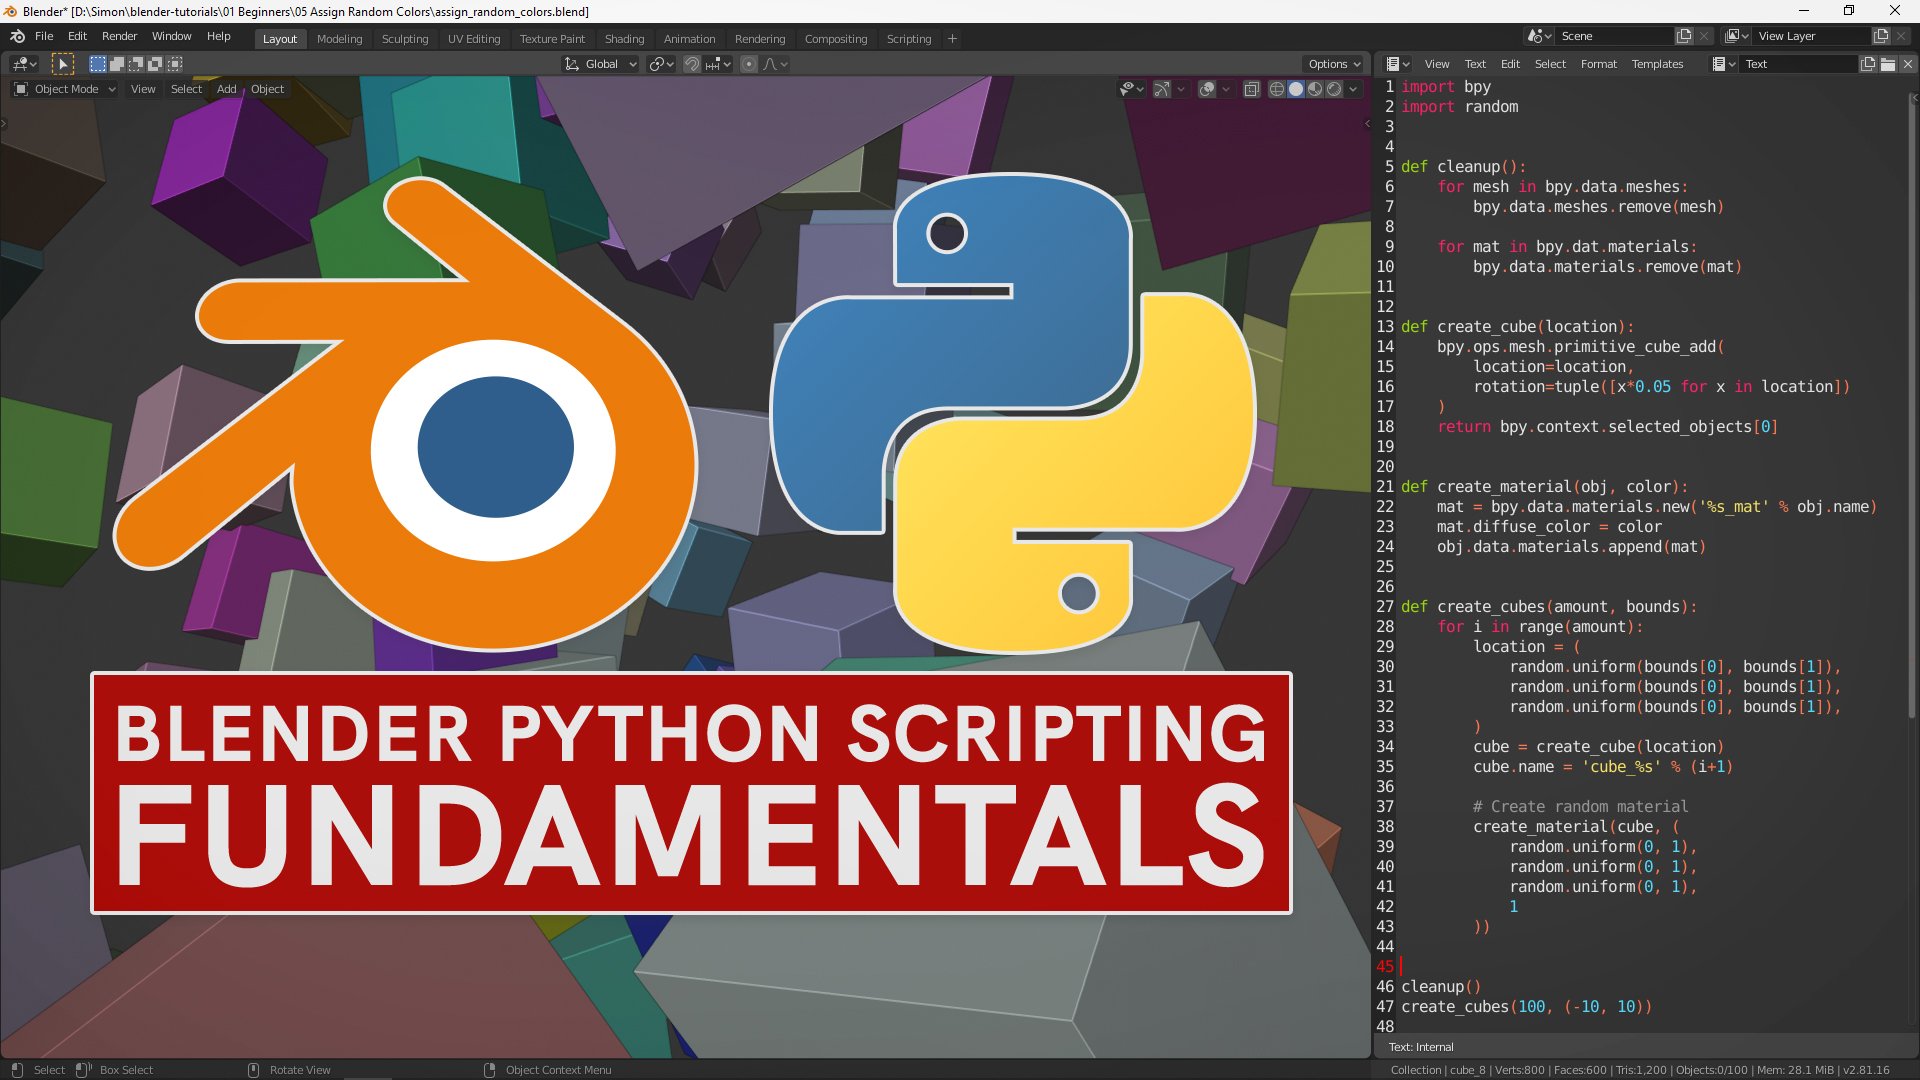Enable snapping with the magnet icon
This screenshot has height=1080, width=1920.
(692, 63)
